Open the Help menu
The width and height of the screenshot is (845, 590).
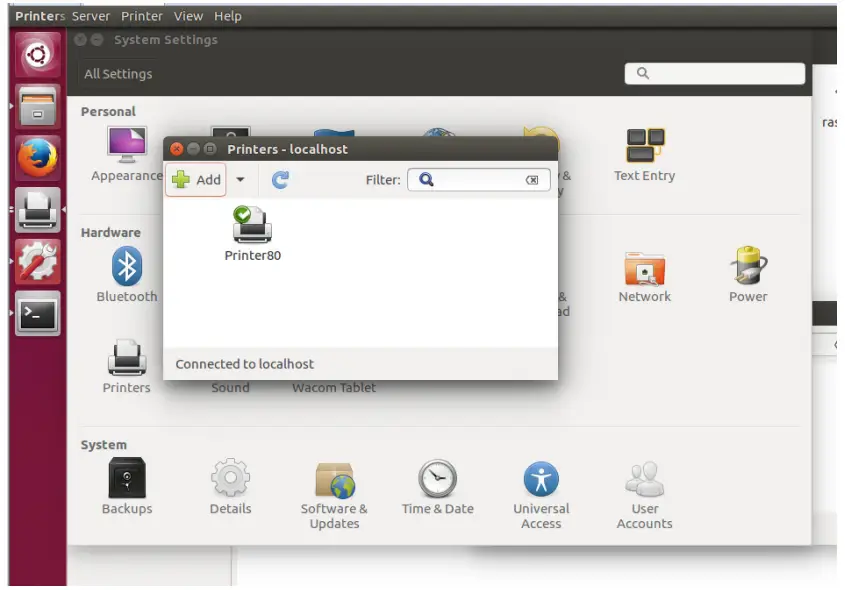227,16
